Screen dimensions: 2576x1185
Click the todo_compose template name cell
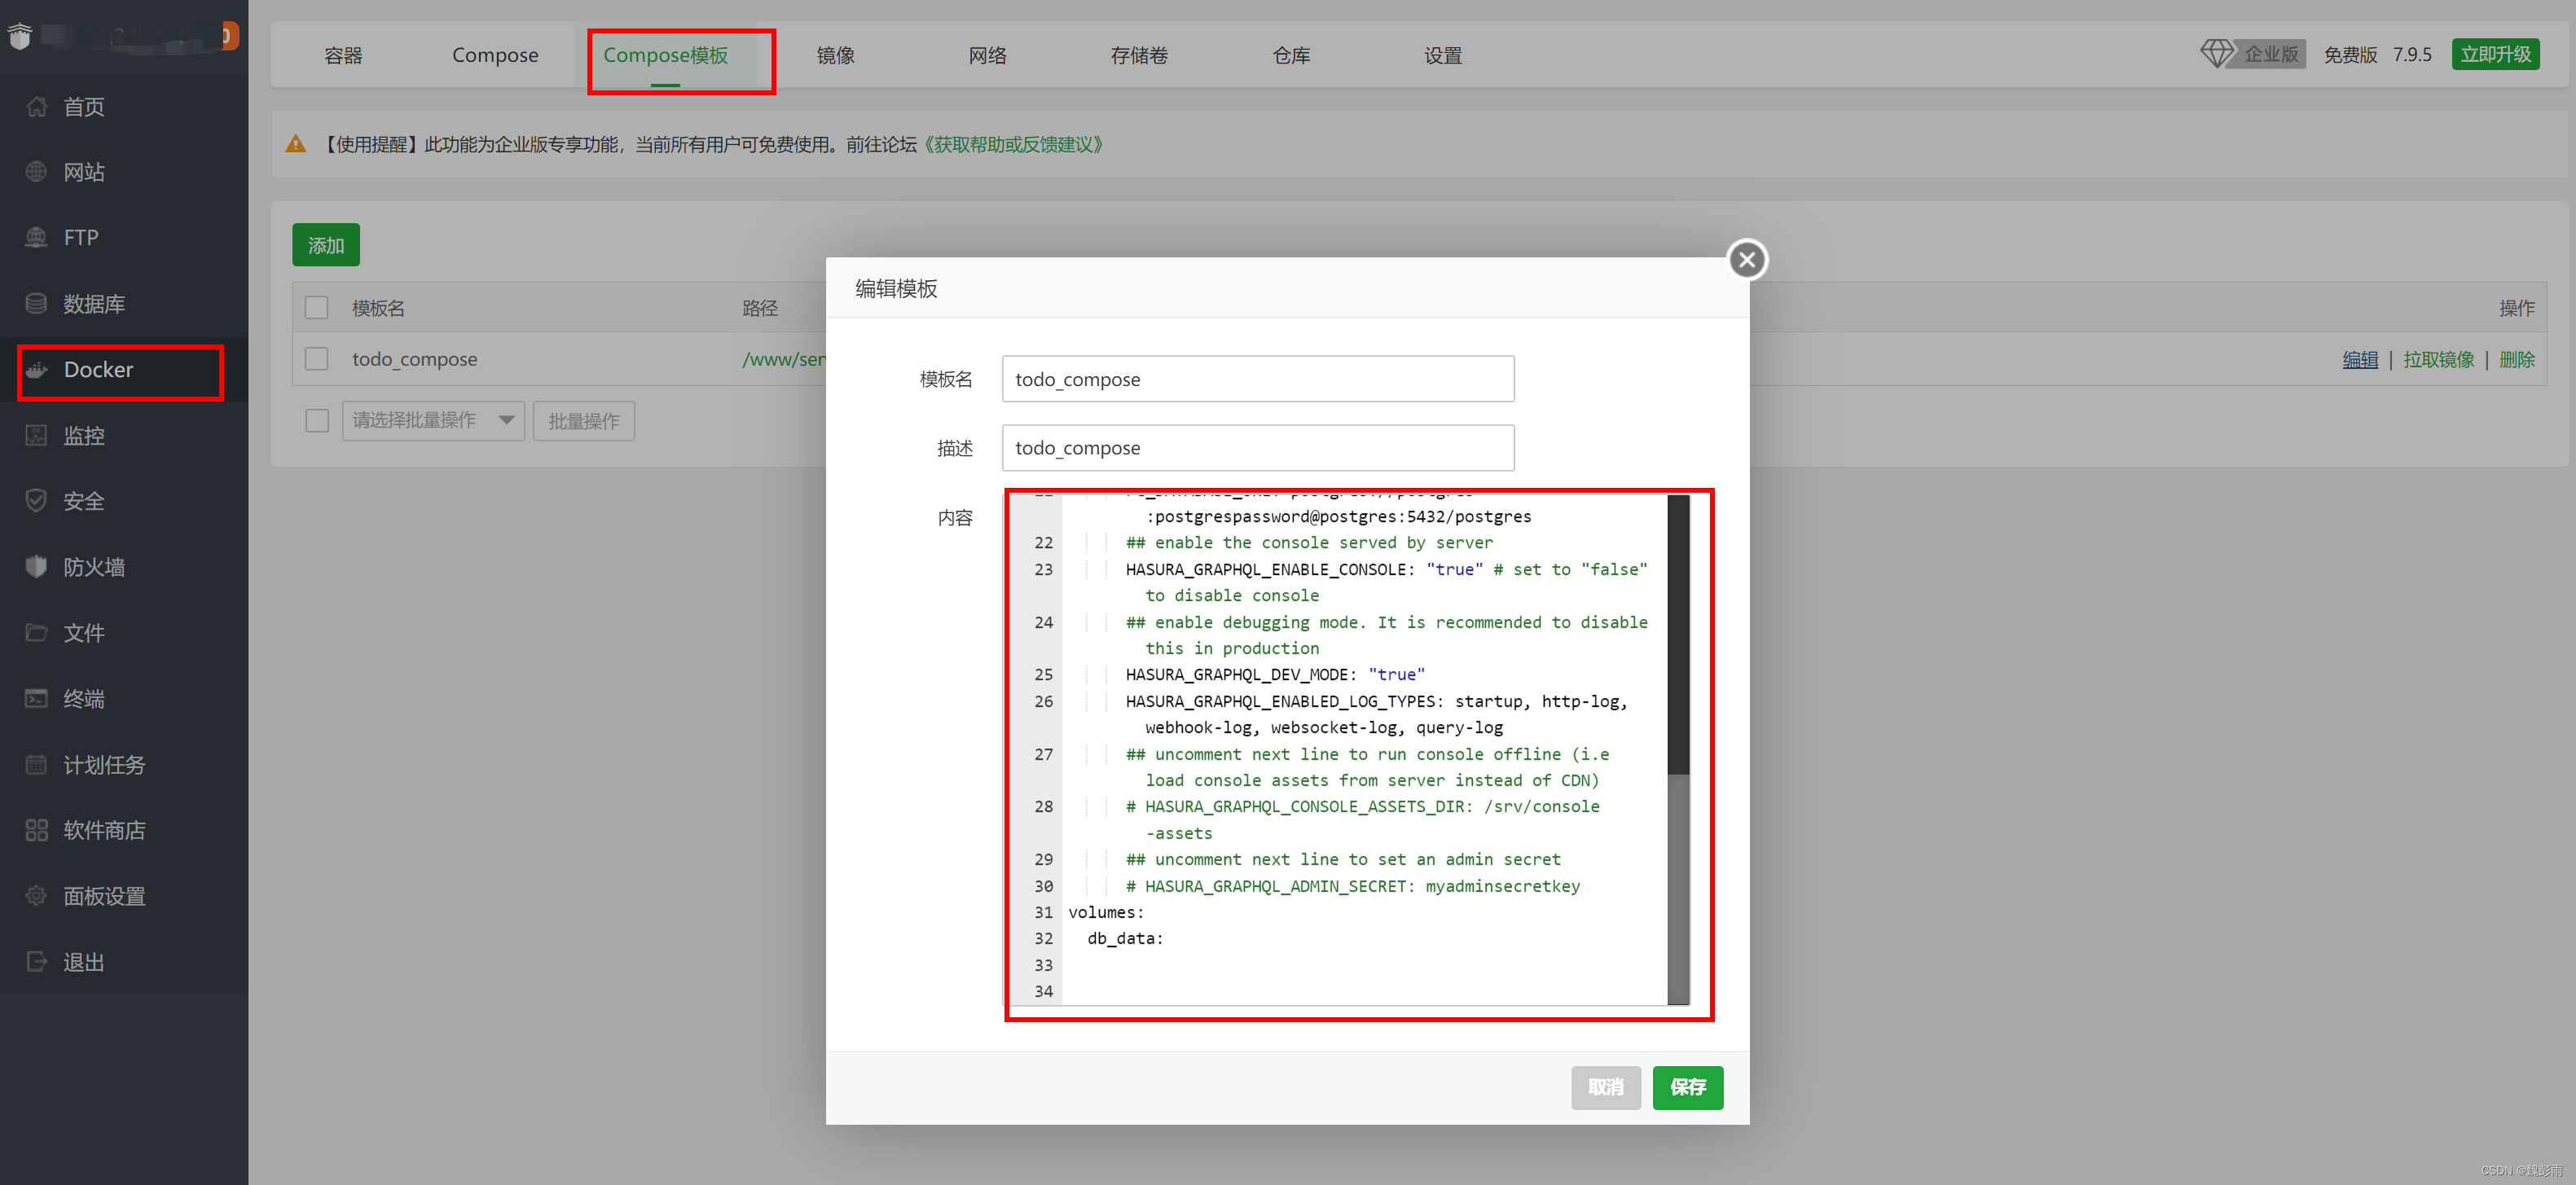click(414, 359)
